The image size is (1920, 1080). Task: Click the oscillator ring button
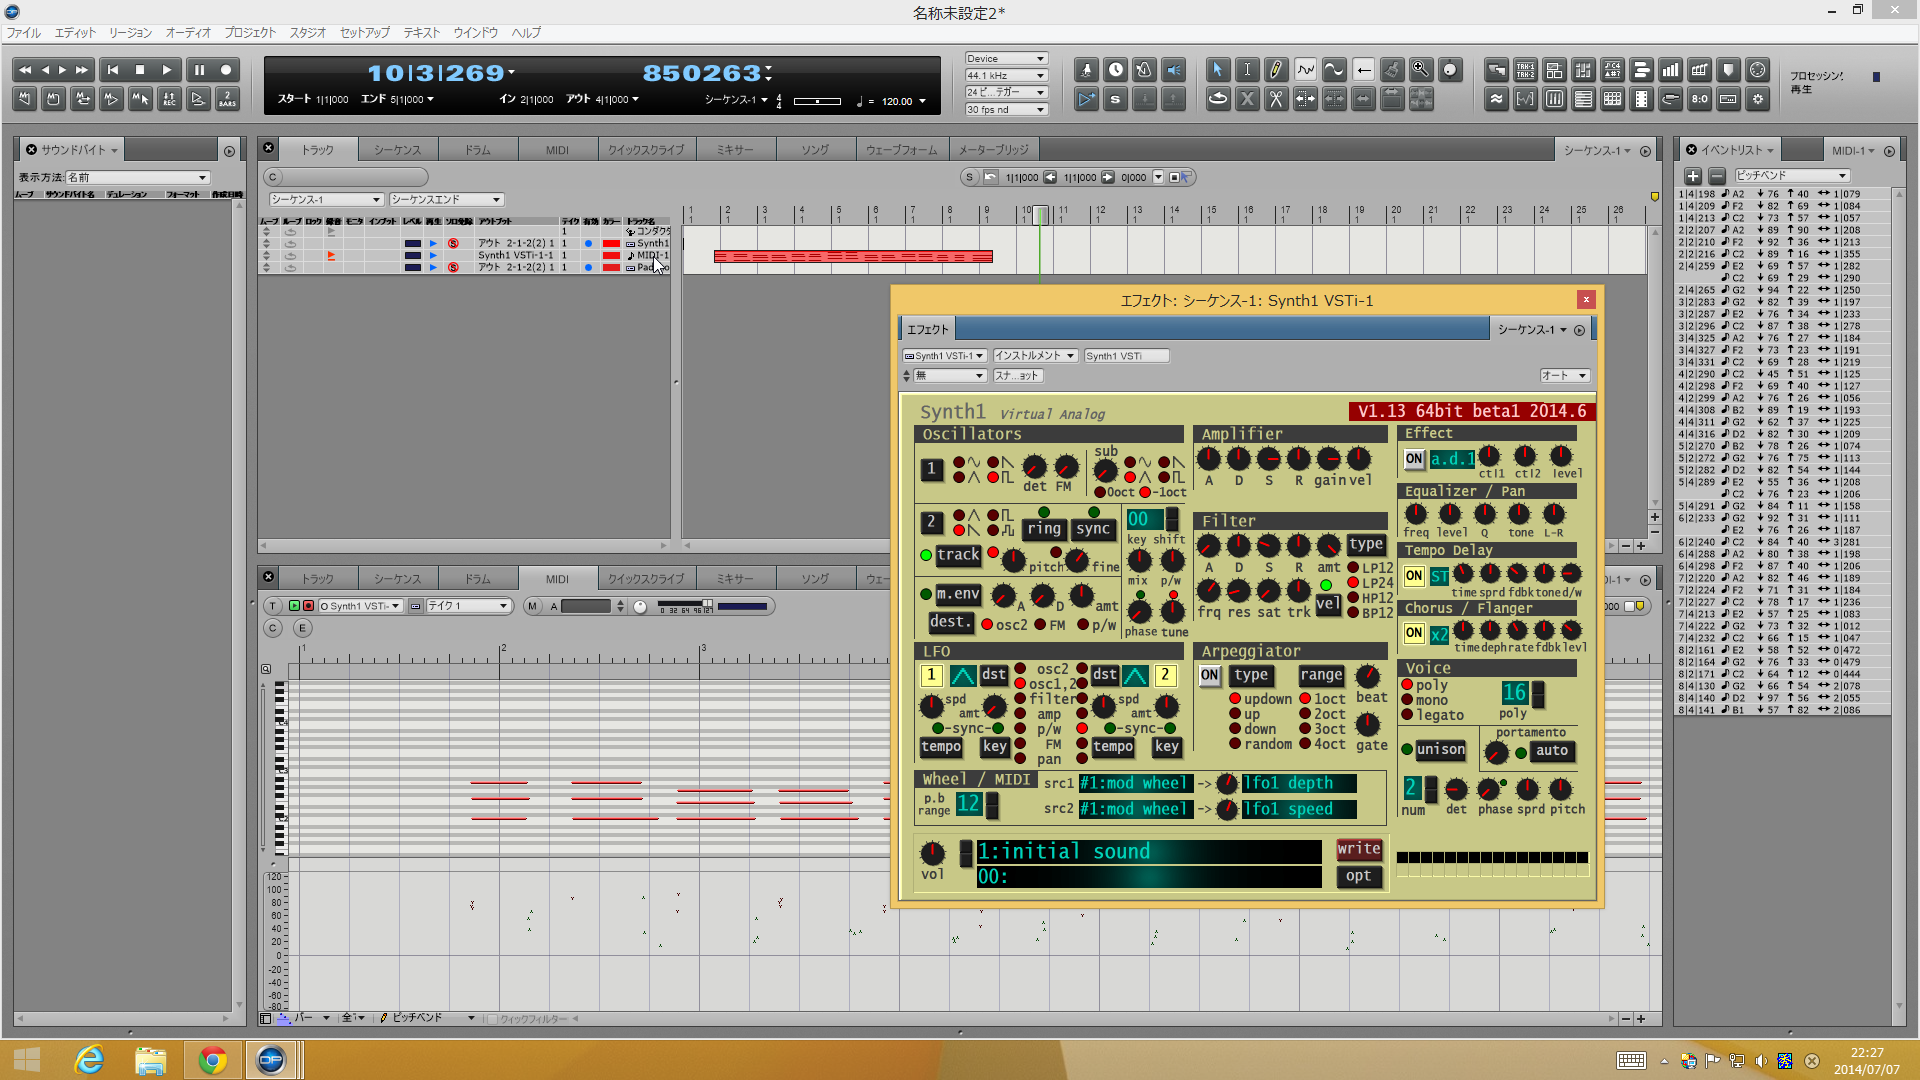point(1044,529)
